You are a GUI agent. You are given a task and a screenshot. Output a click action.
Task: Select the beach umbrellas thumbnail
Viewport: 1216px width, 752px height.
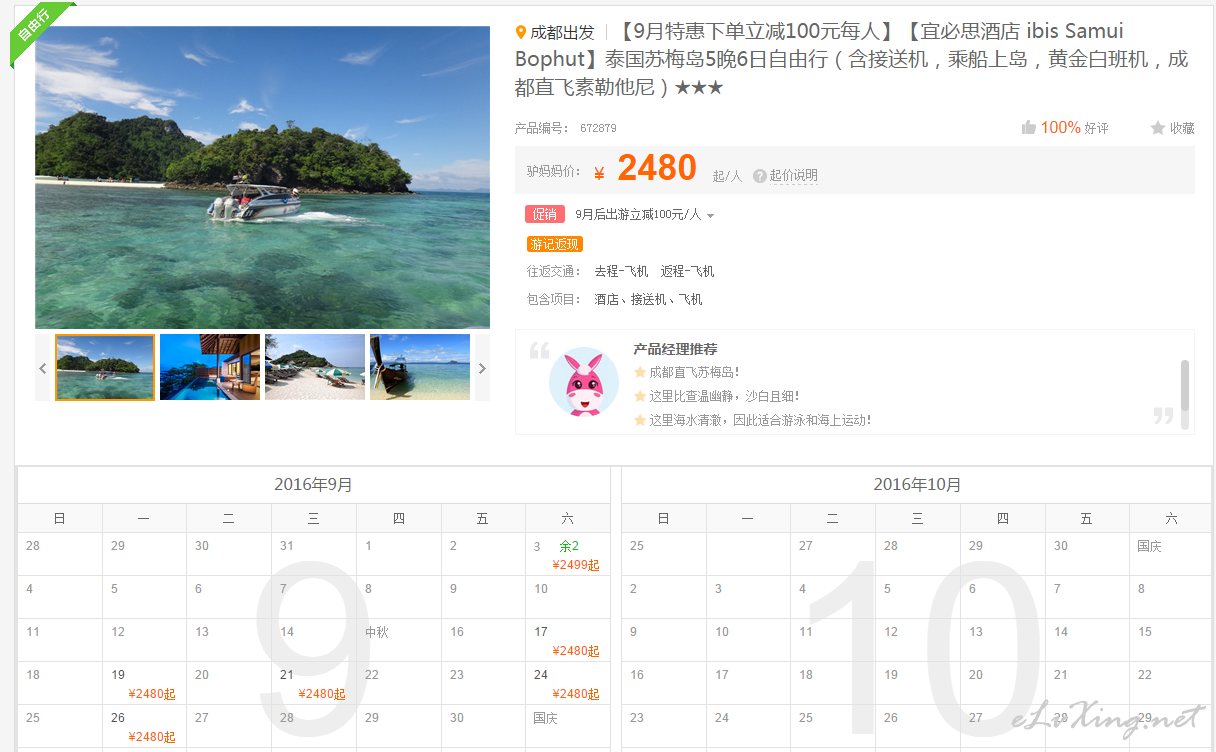point(315,367)
